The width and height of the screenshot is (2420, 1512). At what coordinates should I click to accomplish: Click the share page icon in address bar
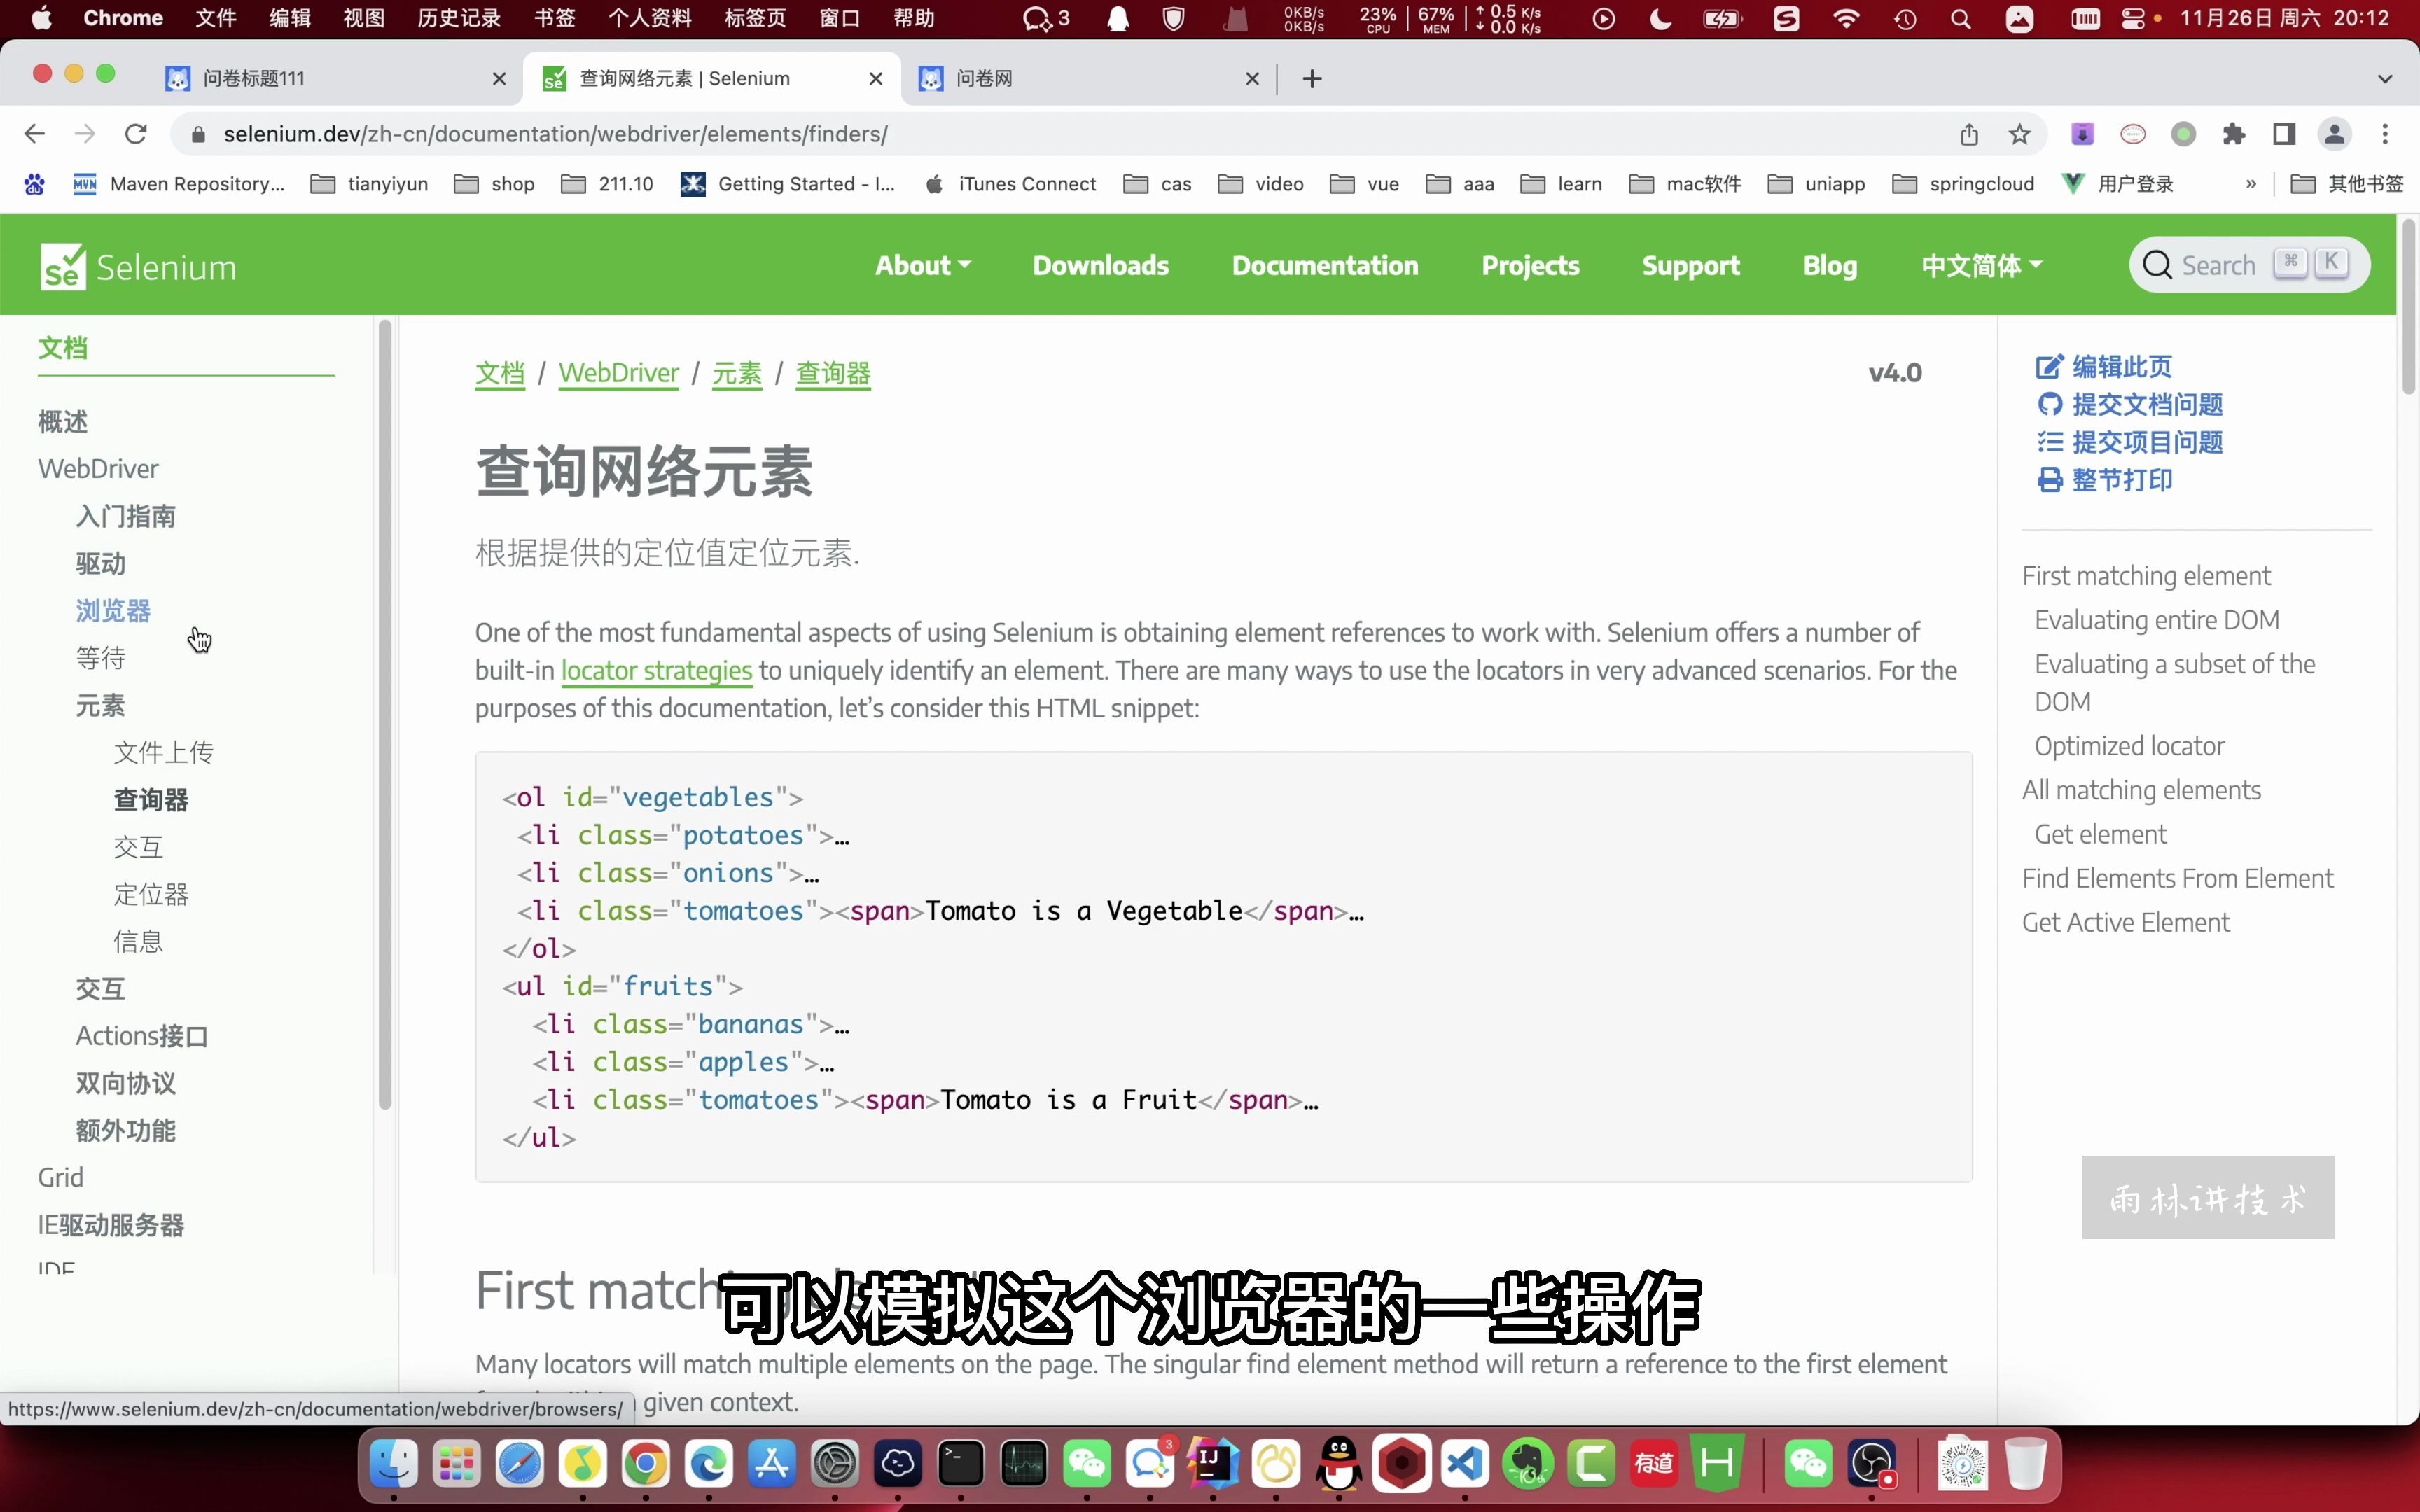(x=1968, y=134)
